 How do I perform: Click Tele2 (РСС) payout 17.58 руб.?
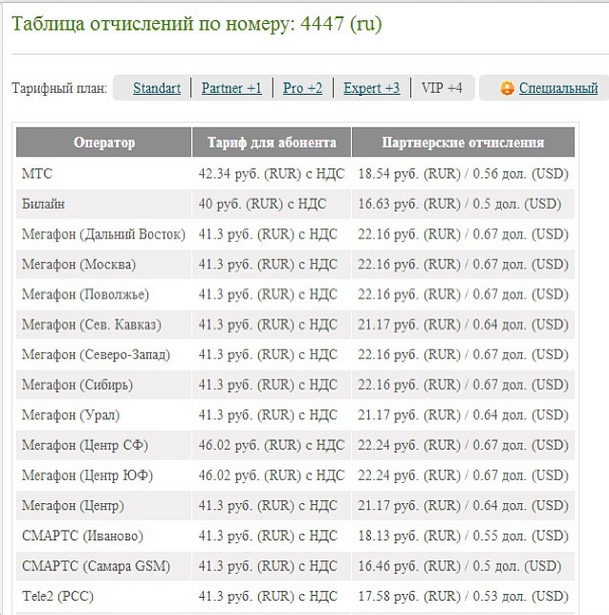[463, 596]
